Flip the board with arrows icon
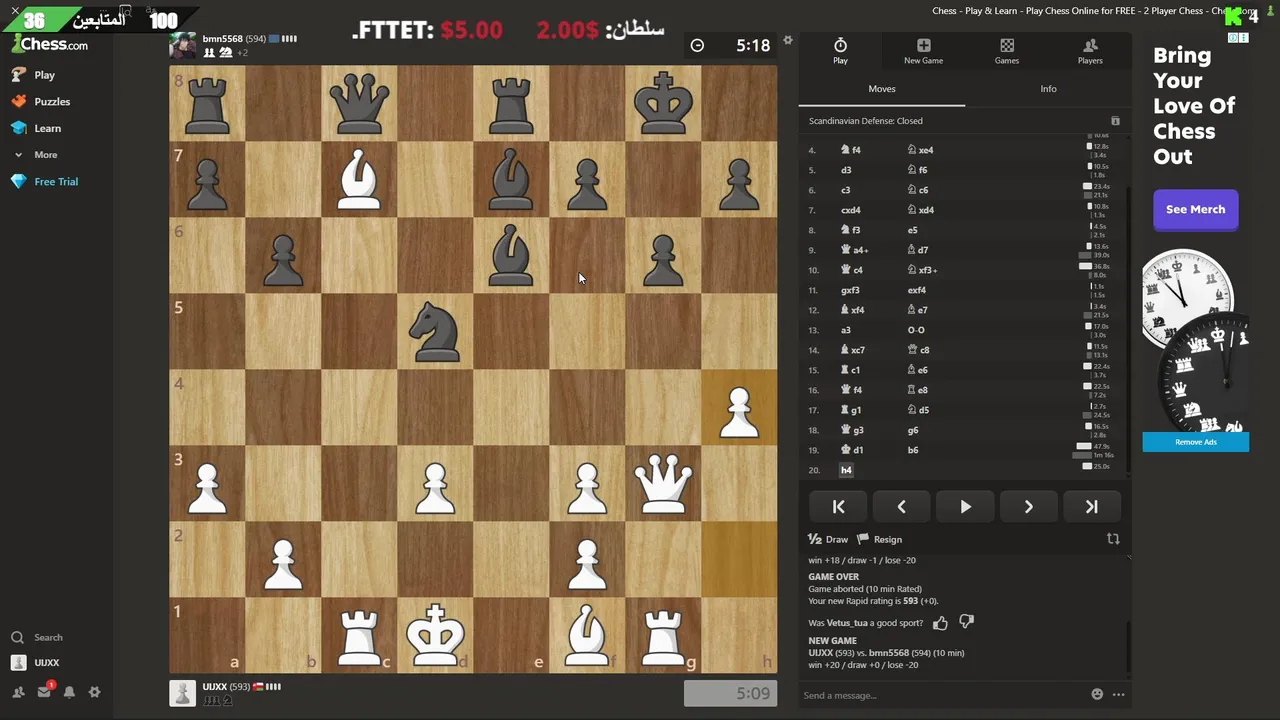Viewport: 1280px width, 720px height. coord(1113,539)
